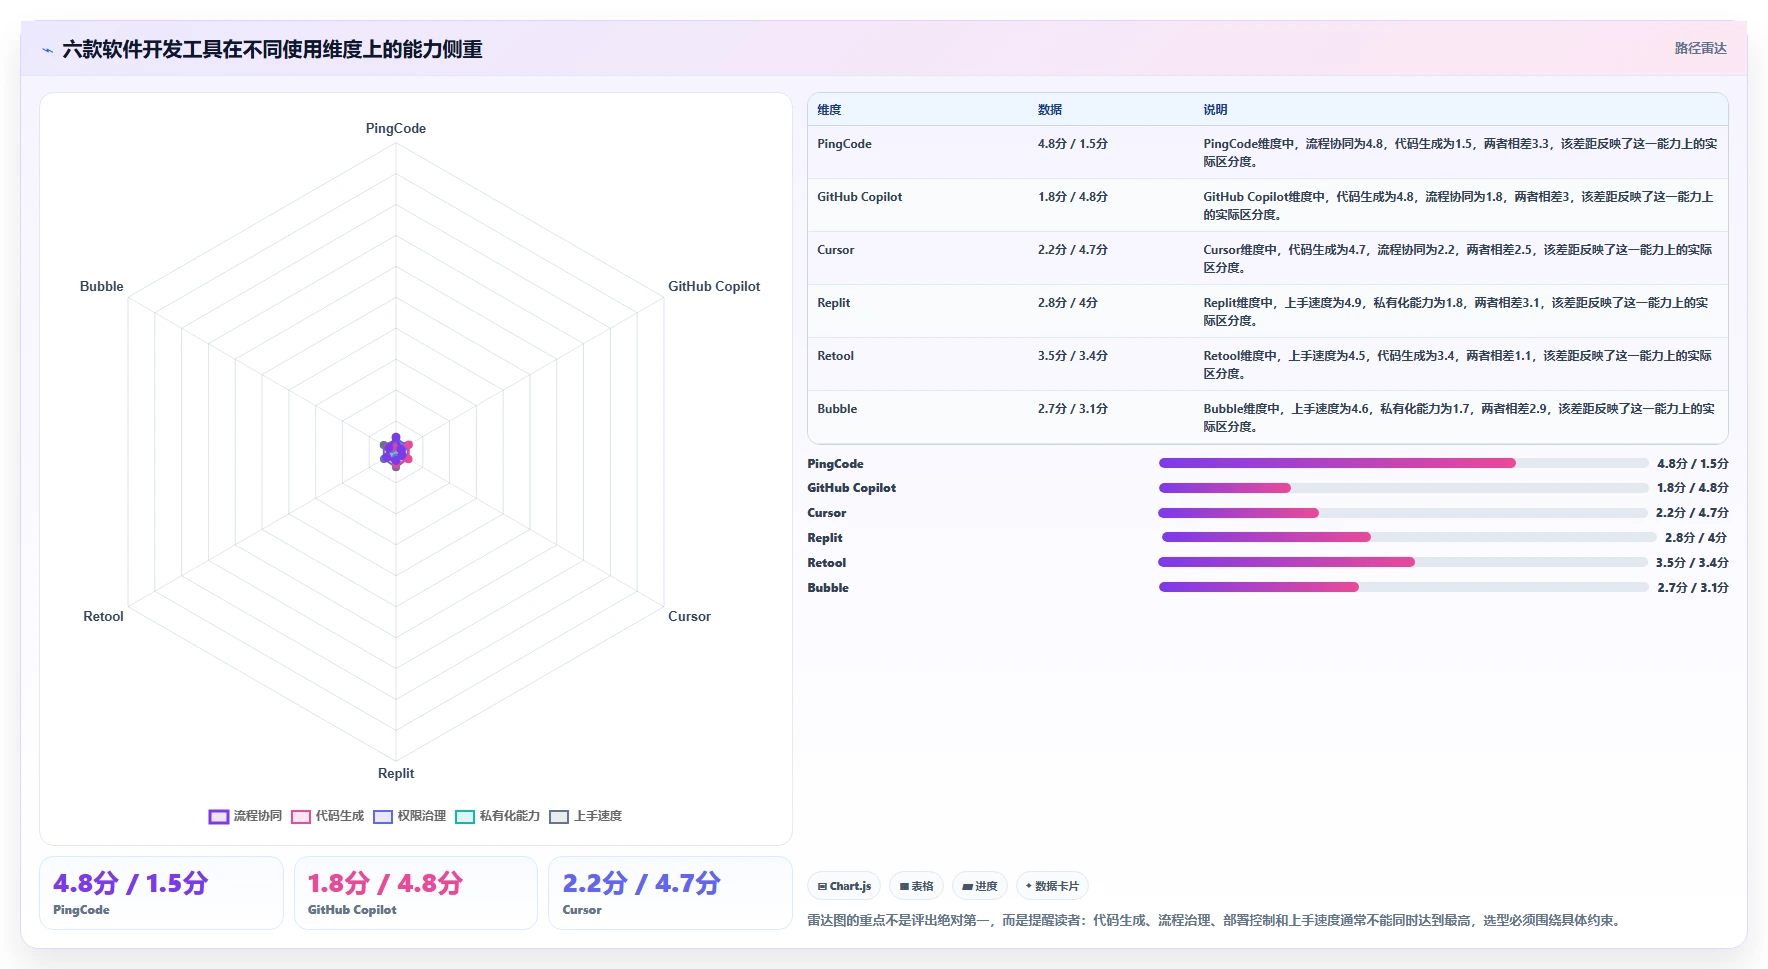1768x969 pixels.
Task: Click the Replit axis label on the radar
Action: pos(396,773)
